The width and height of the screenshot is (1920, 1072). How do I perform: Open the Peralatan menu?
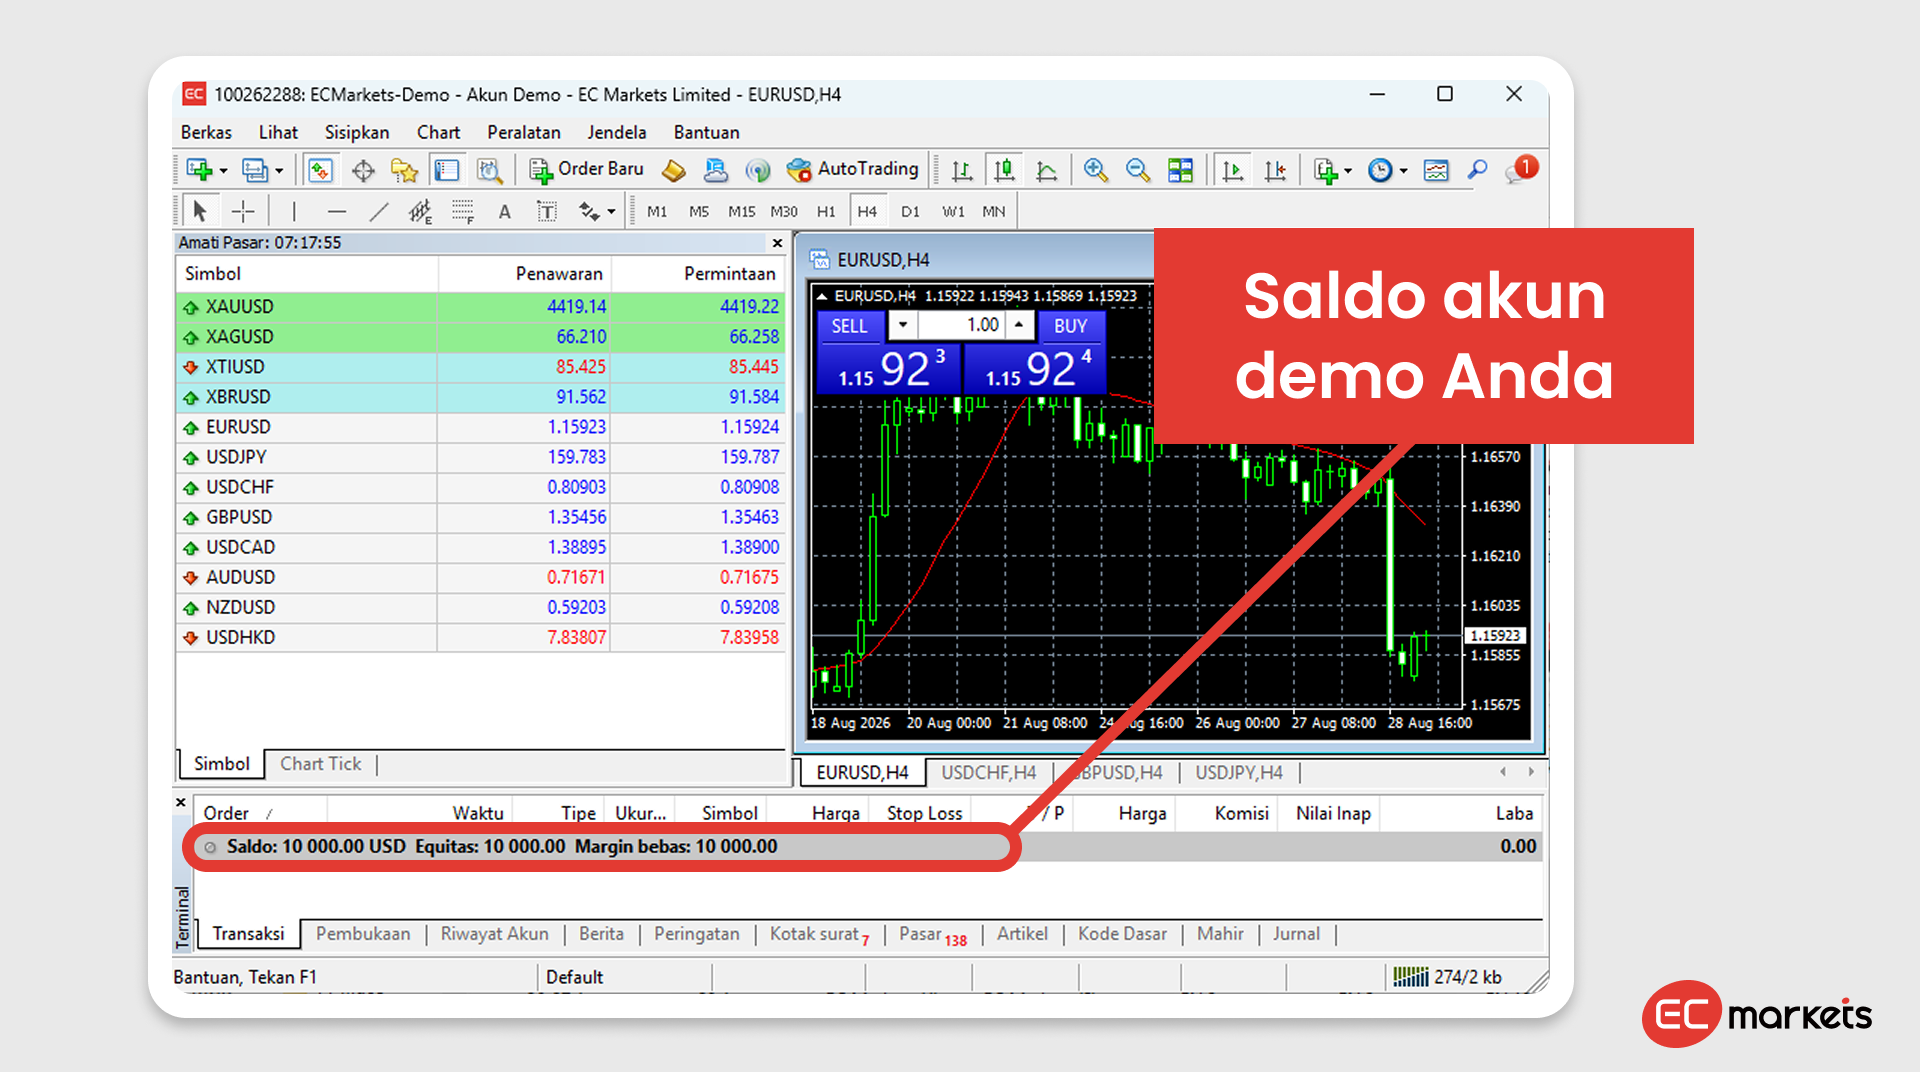pos(524,132)
